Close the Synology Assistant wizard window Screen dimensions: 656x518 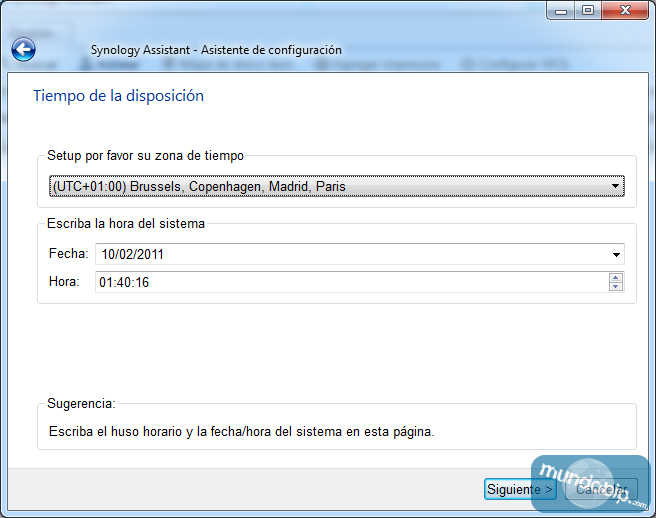pos(625,10)
